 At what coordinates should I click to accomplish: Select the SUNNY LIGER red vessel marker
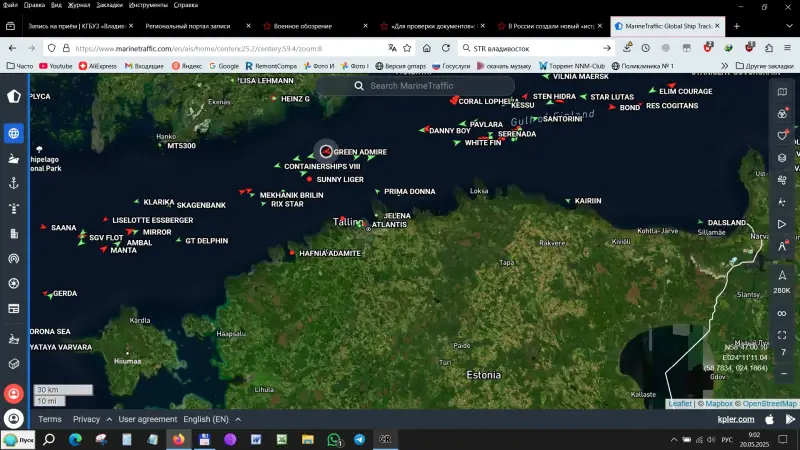309,180
